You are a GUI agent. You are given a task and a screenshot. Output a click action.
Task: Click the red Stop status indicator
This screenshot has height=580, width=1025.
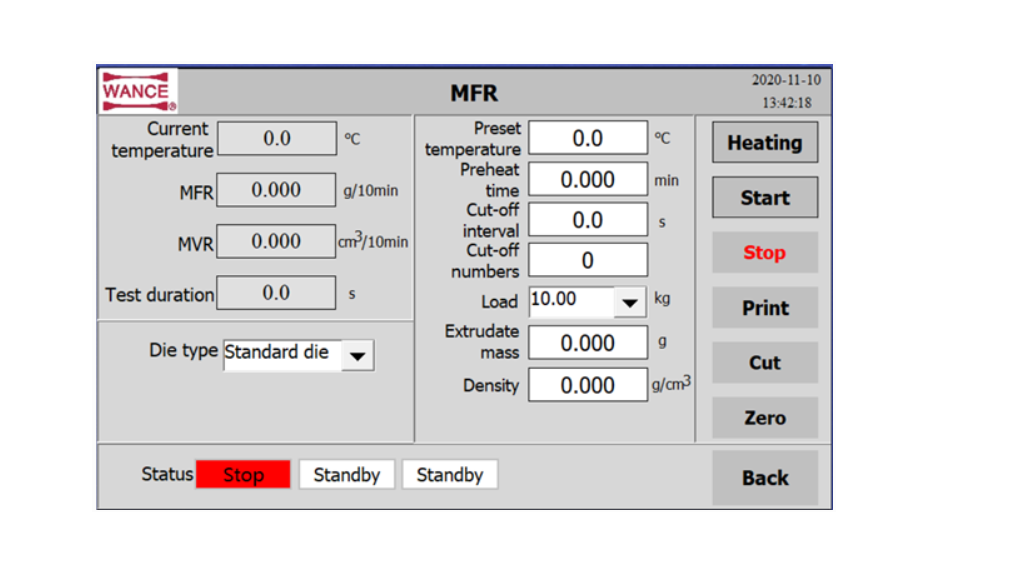click(x=243, y=475)
